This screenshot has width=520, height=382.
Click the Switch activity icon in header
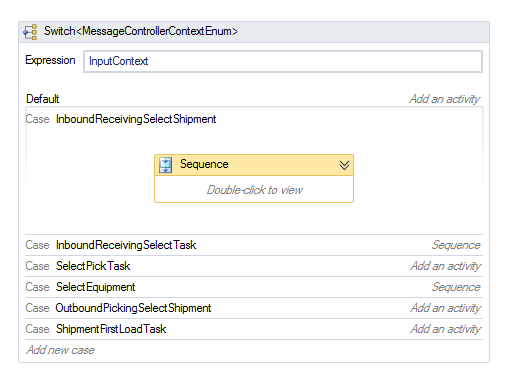(30, 32)
